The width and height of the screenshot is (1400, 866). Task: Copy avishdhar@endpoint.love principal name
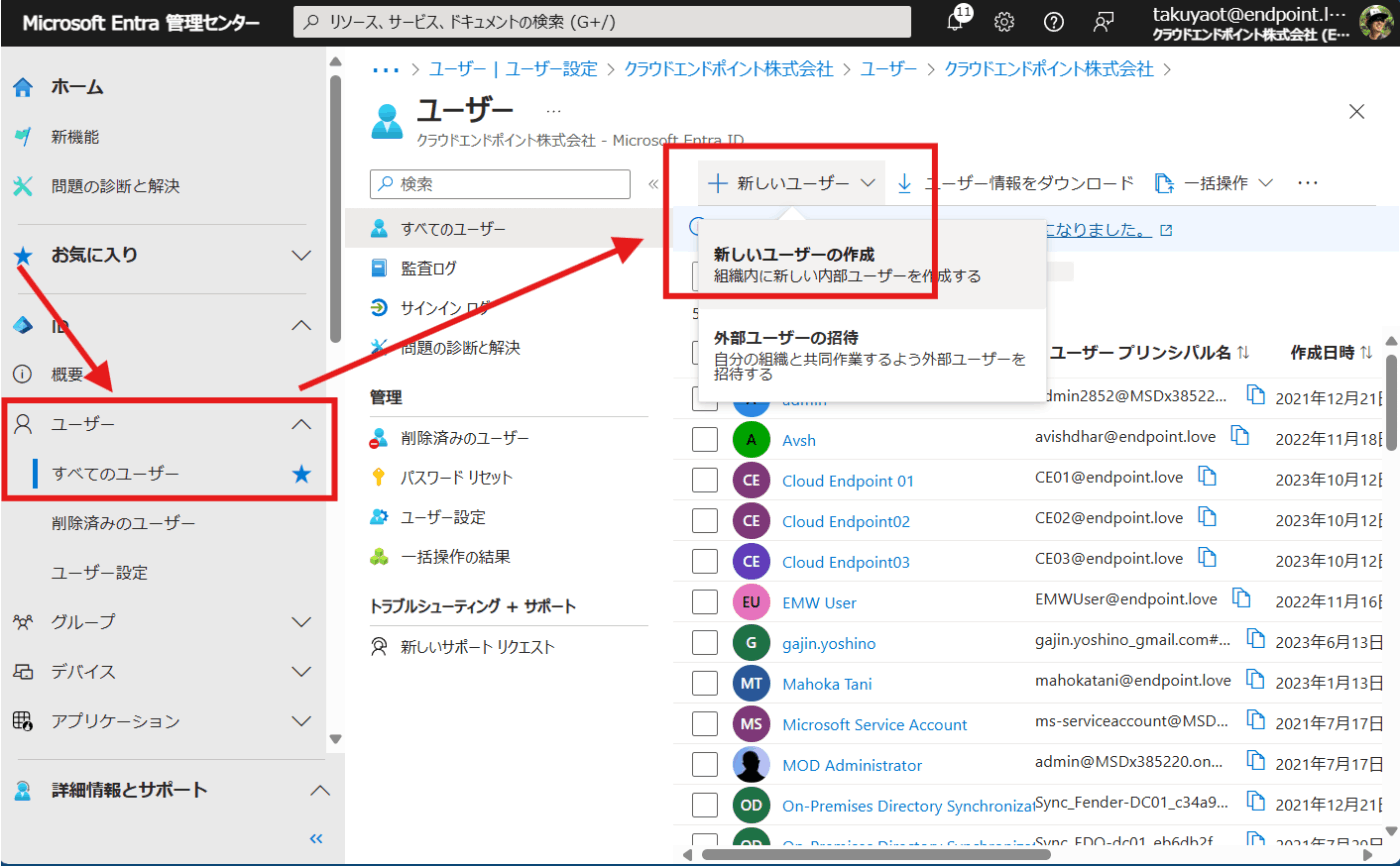[1241, 435]
